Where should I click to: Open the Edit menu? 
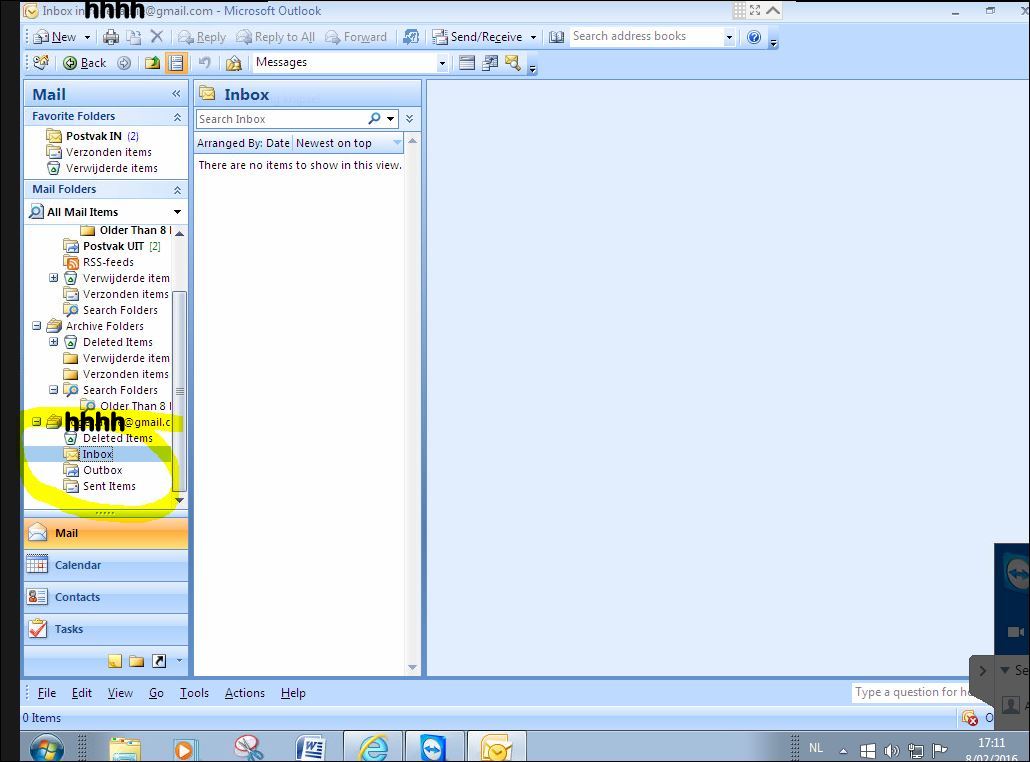tap(81, 693)
